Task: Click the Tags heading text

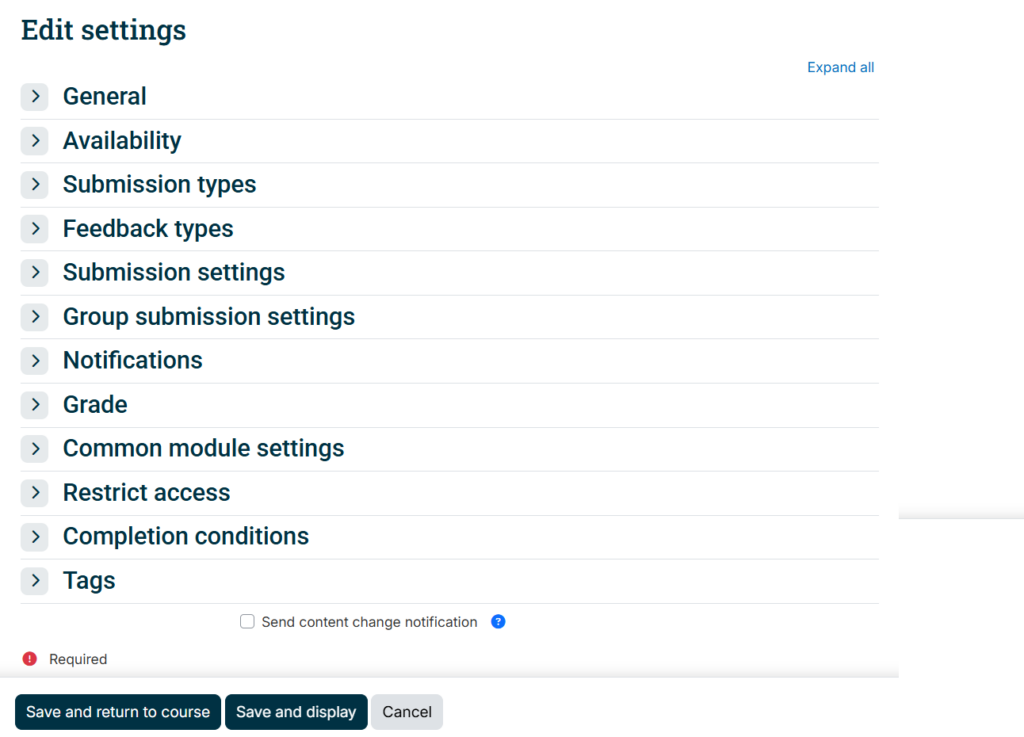Action: tap(89, 581)
